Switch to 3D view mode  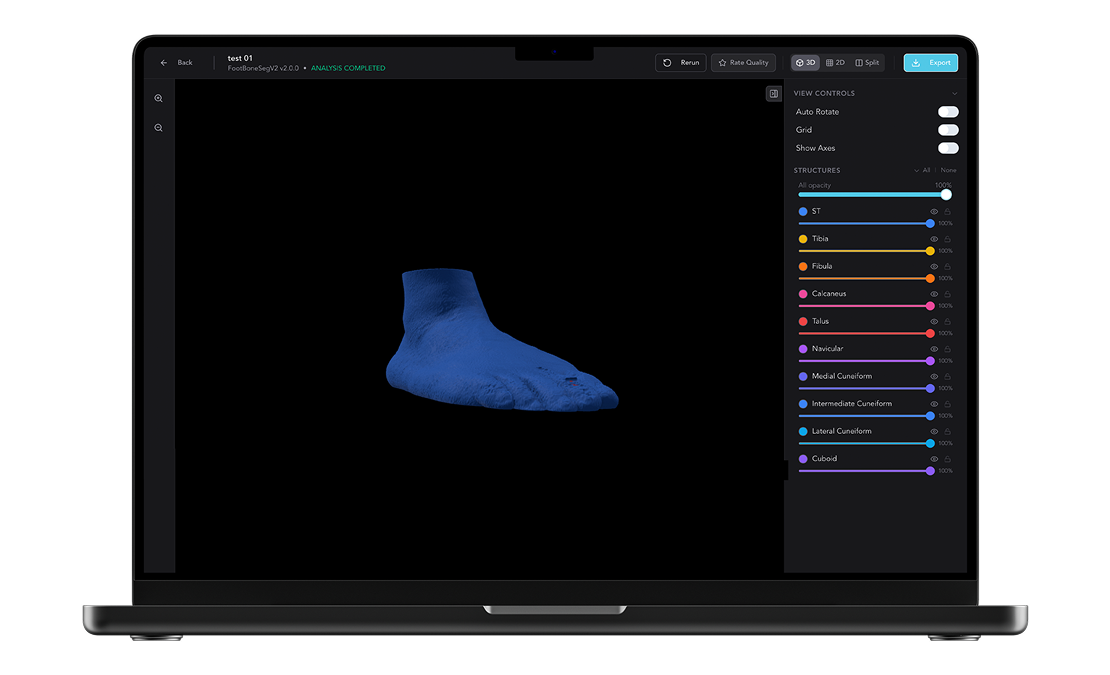coord(806,62)
